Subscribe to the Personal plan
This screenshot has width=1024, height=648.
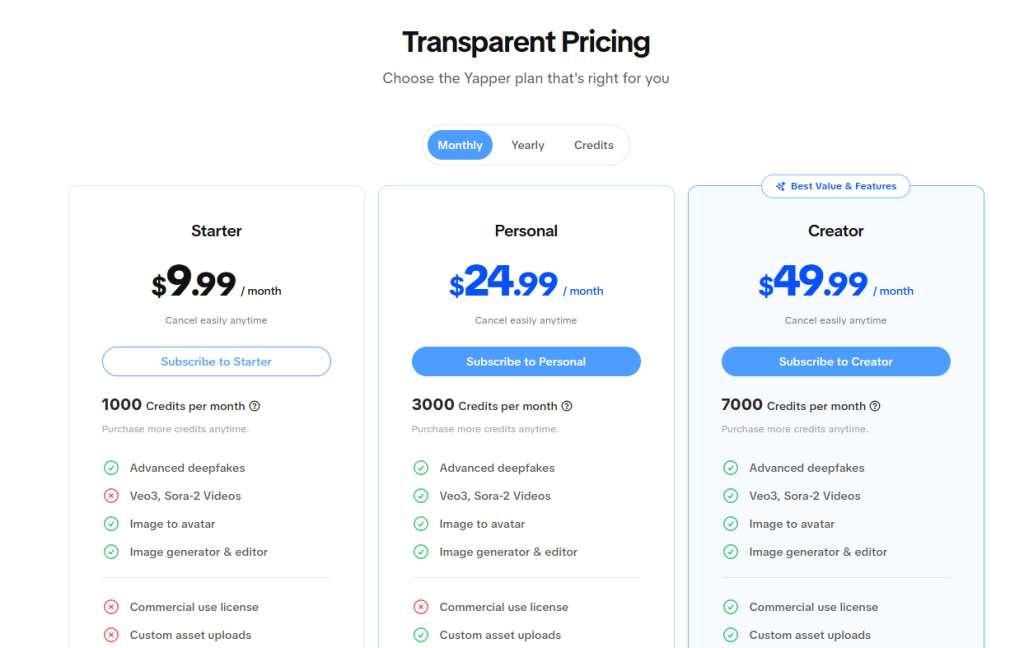526,361
